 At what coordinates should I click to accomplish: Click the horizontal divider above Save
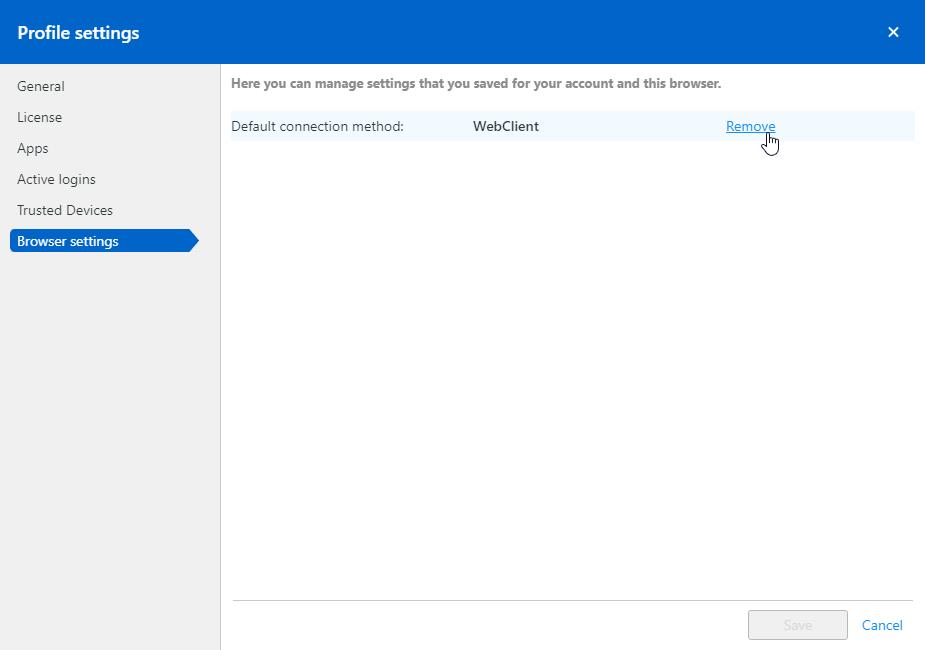(572, 600)
